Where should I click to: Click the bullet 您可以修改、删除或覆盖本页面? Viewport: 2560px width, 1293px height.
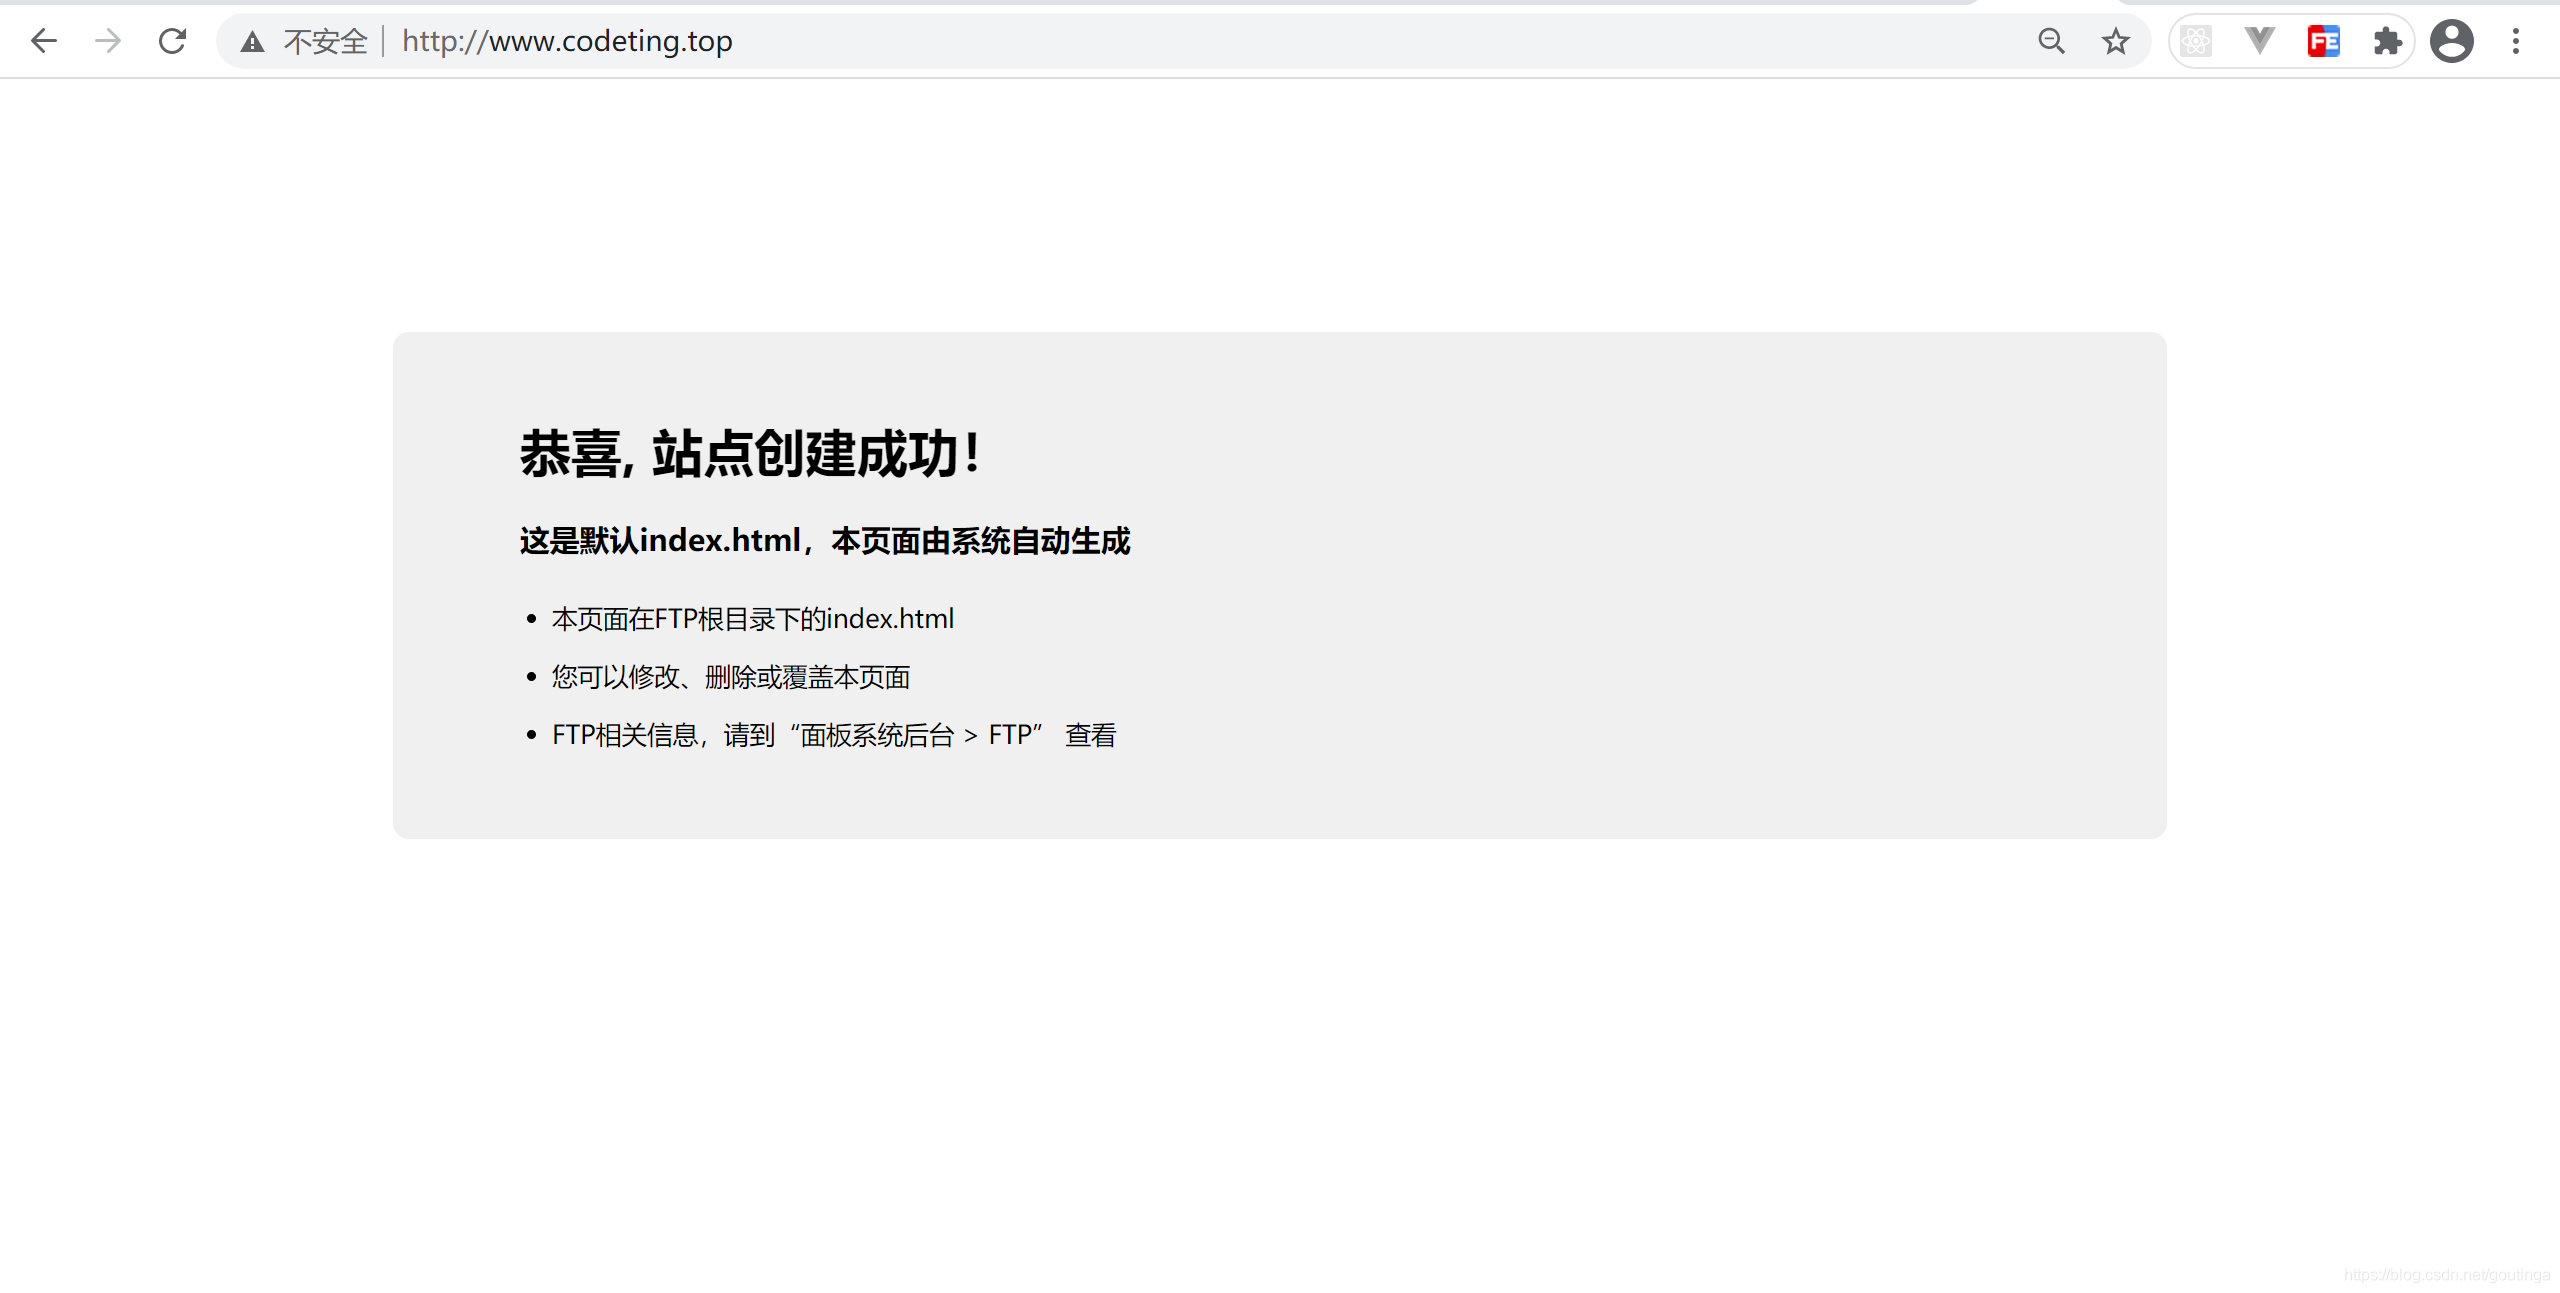[x=731, y=677]
